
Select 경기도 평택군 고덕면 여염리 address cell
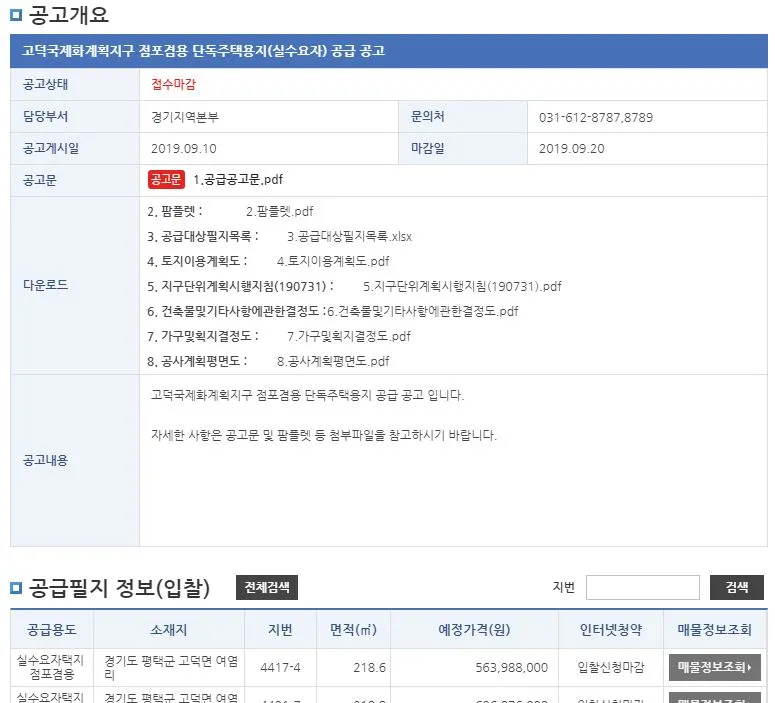click(171, 667)
